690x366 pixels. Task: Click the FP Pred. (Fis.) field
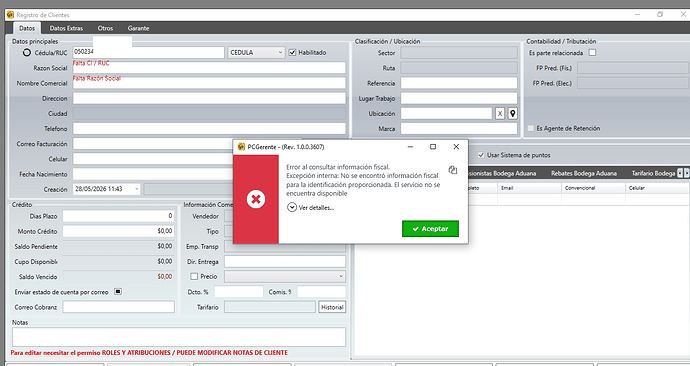point(633,68)
